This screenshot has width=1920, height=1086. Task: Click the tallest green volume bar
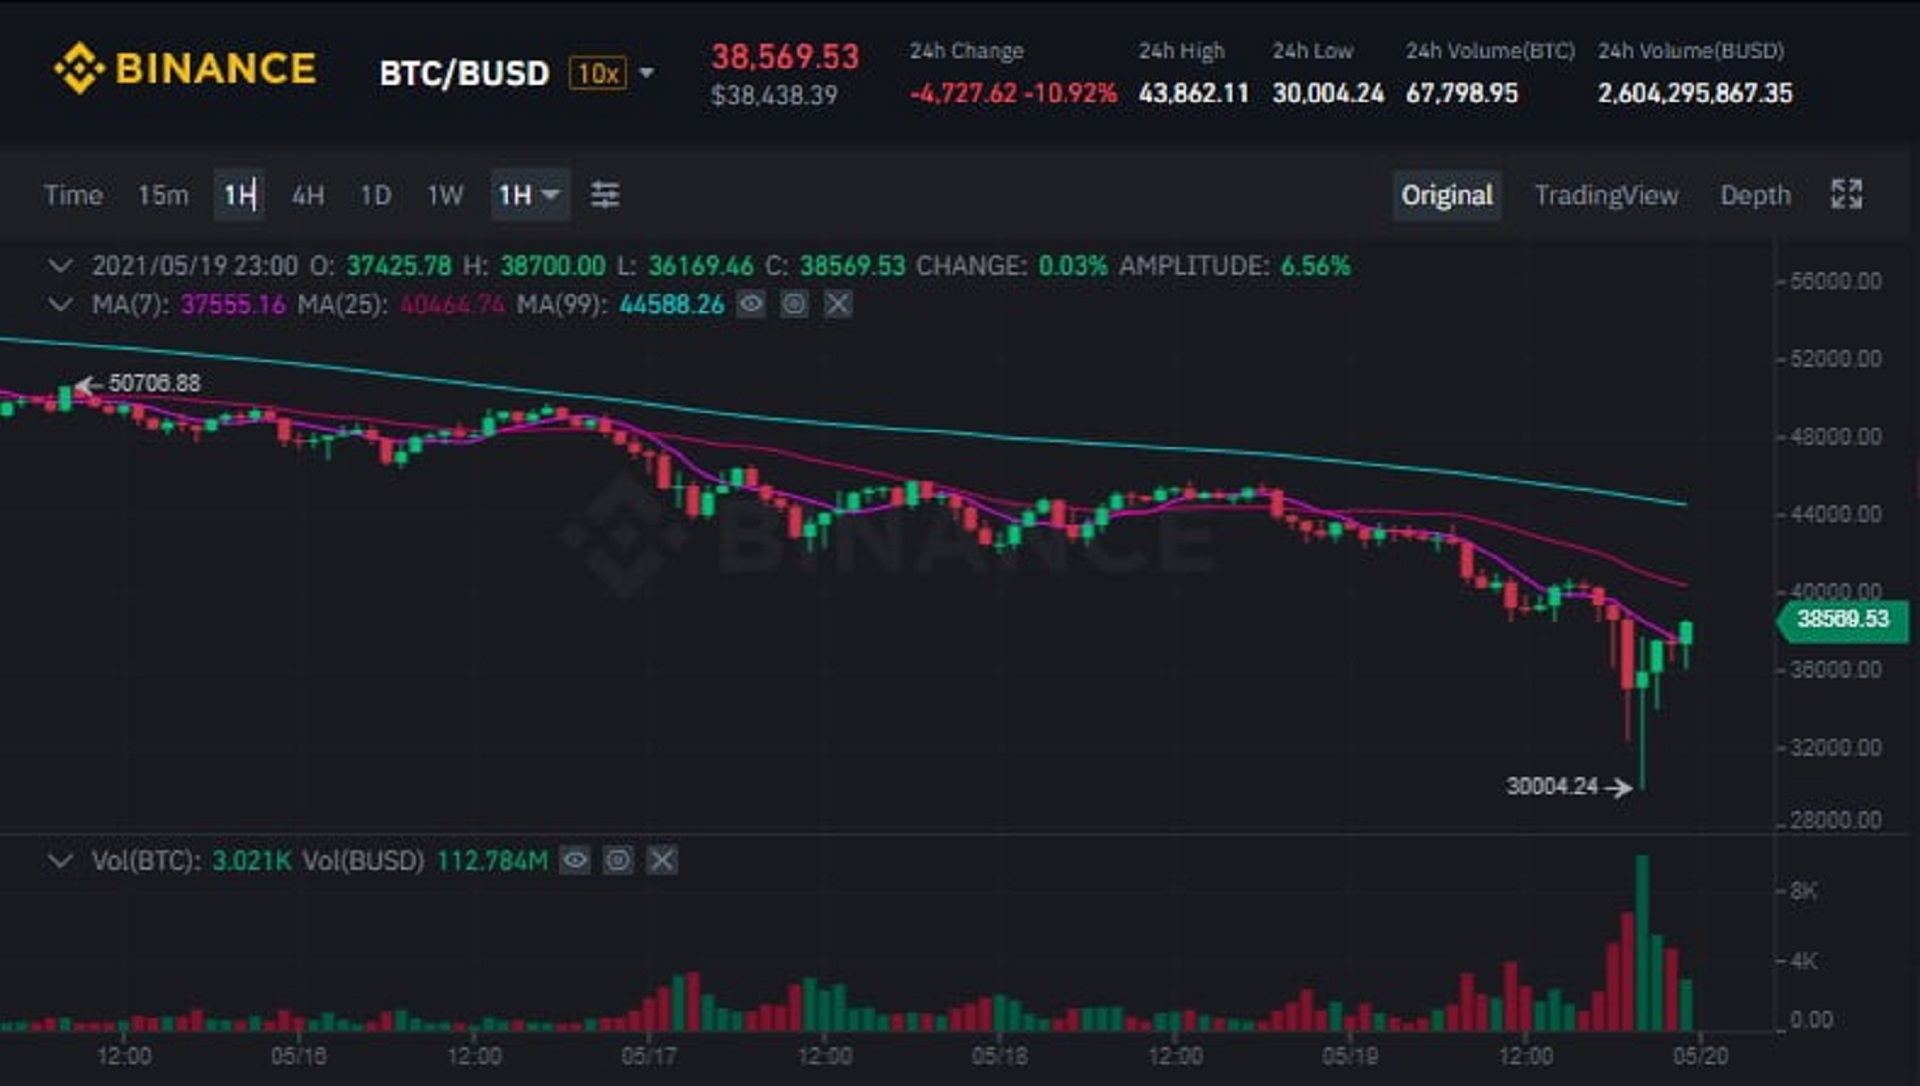pos(1642,943)
